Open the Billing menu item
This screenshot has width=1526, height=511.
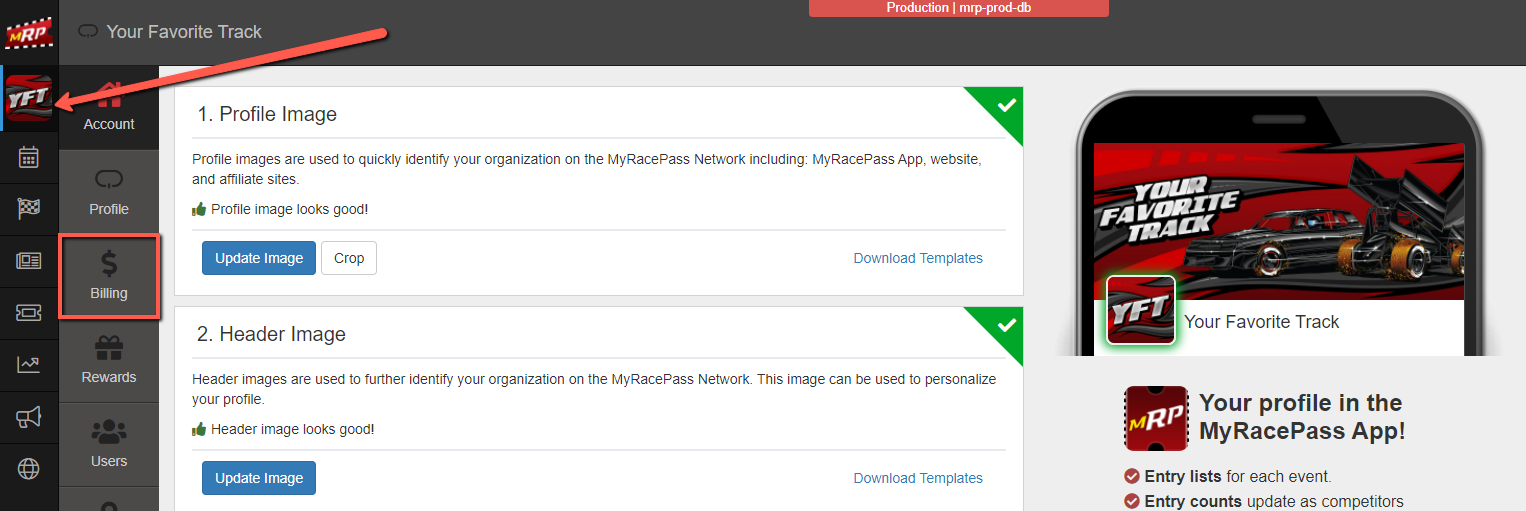(109, 276)
